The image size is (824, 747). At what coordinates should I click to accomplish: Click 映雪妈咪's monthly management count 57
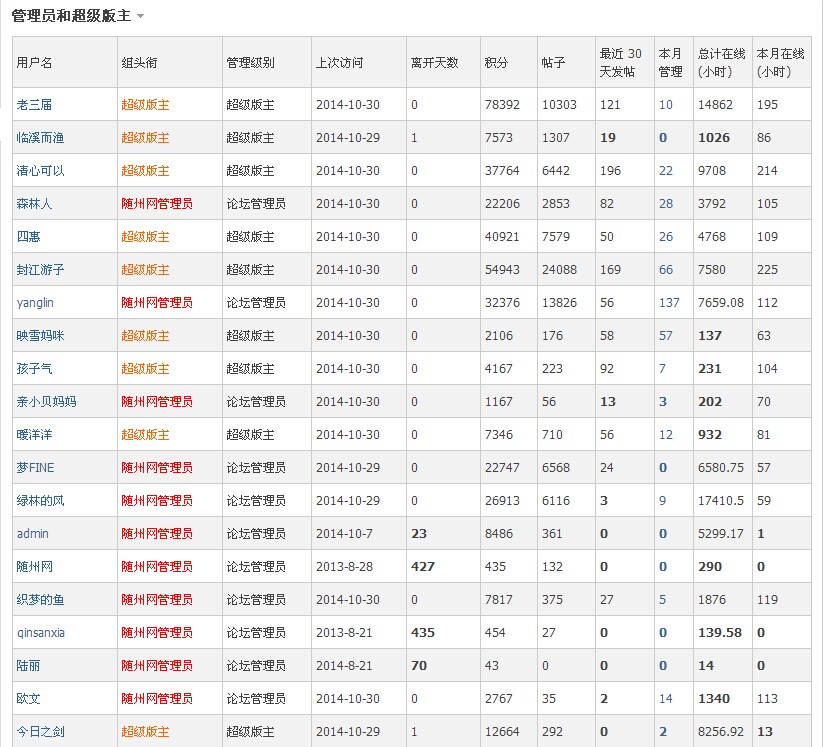[666, 336]
